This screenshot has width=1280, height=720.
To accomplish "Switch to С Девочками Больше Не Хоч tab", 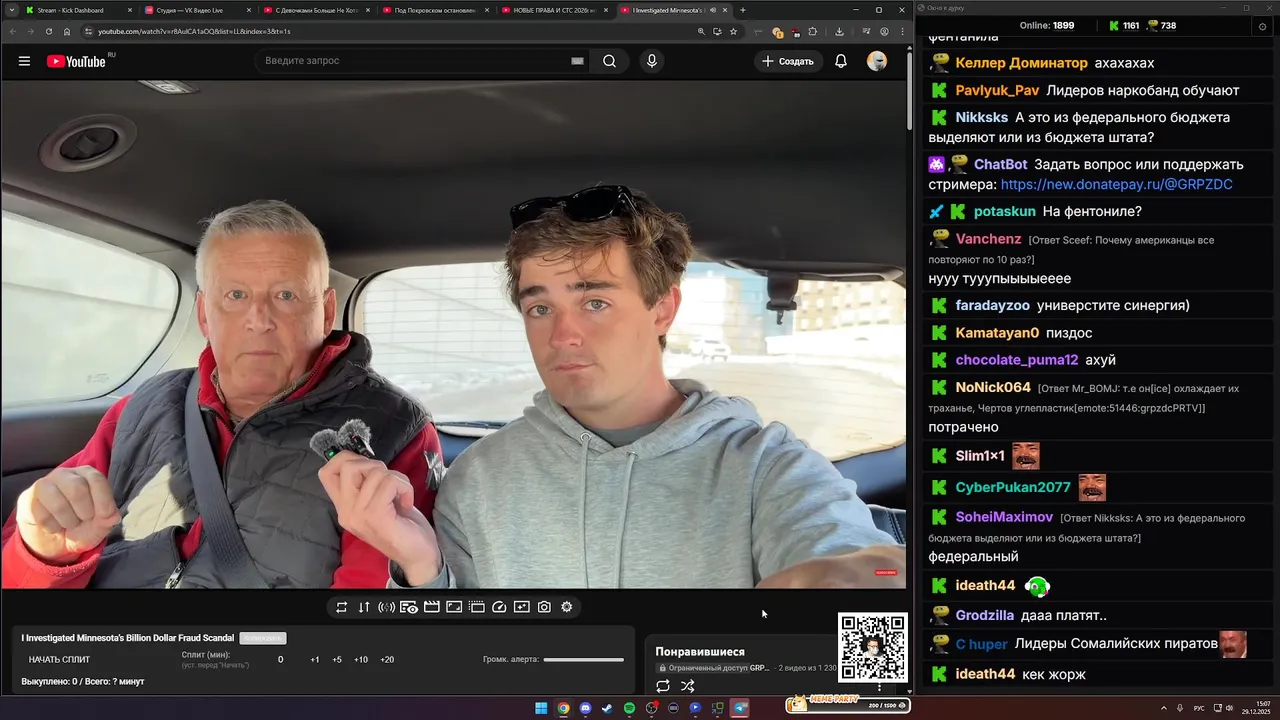I will (316, 10).
